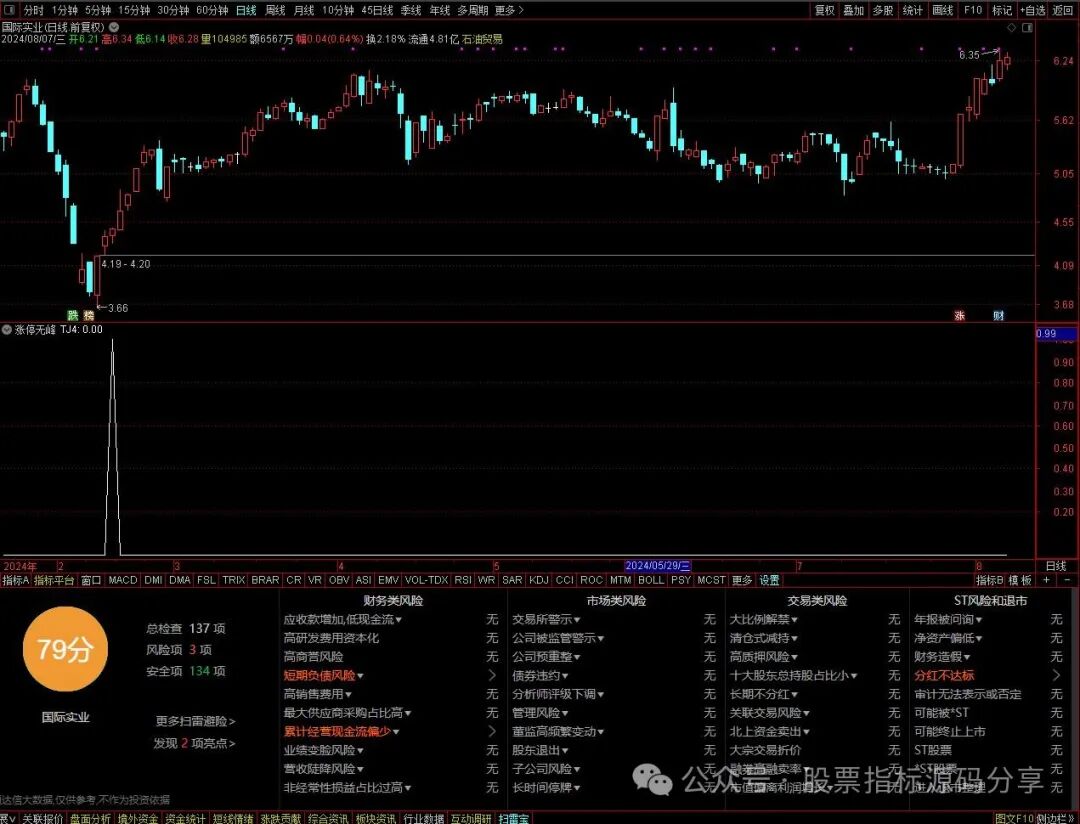Click the 叠加 overlay button
The image size is (1080, 824).
click(853, 10)
